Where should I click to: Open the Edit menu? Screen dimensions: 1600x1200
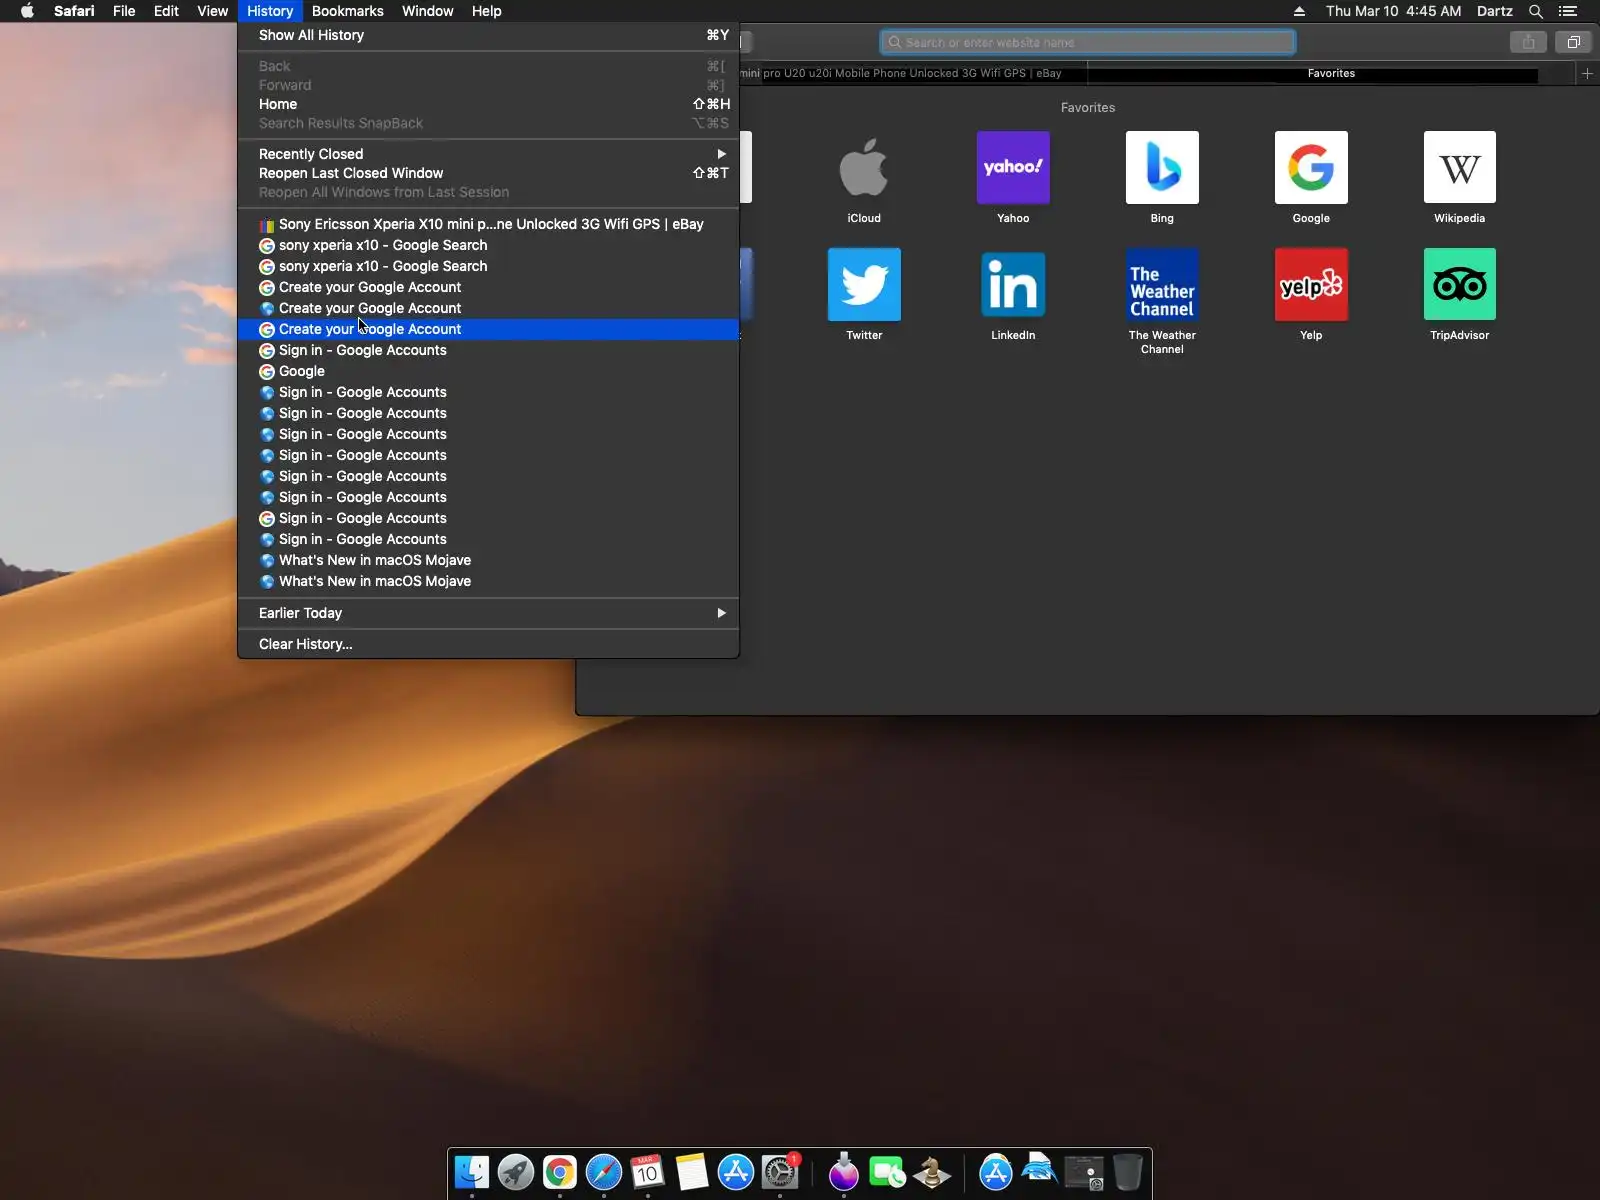pos(166,11)
